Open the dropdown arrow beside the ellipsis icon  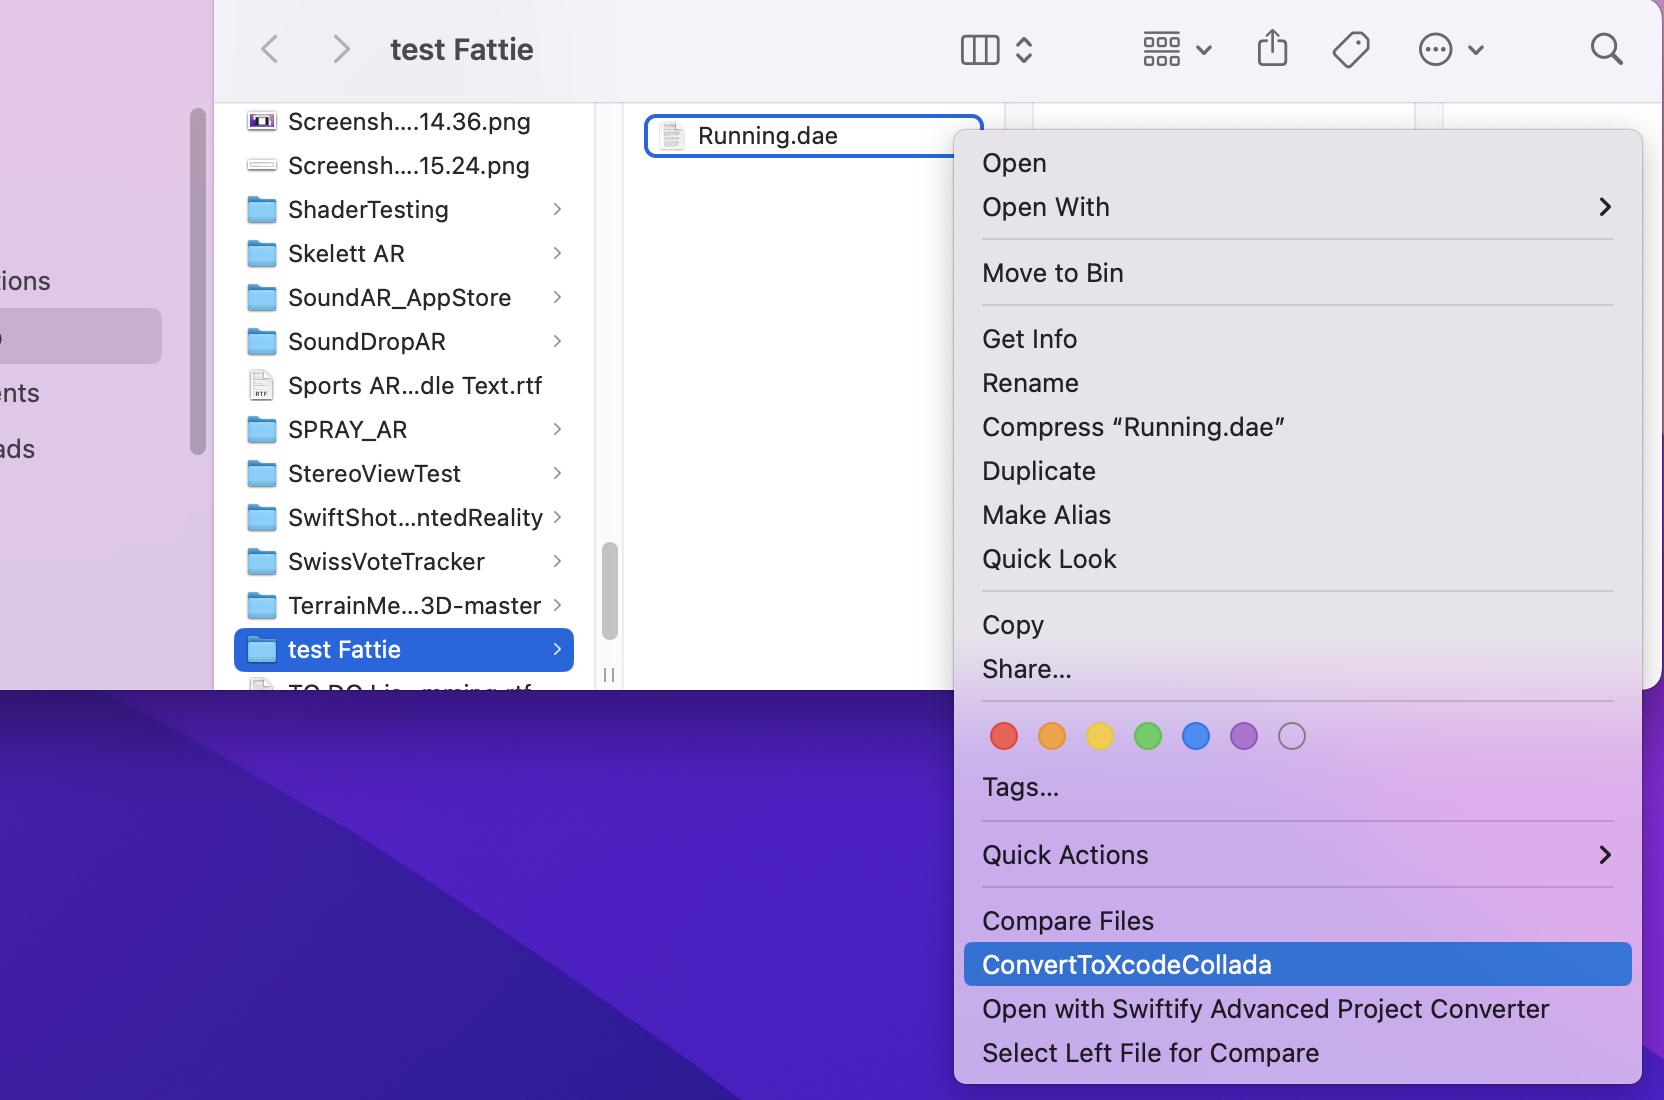pyautogui.click(x=1476, y=50)
